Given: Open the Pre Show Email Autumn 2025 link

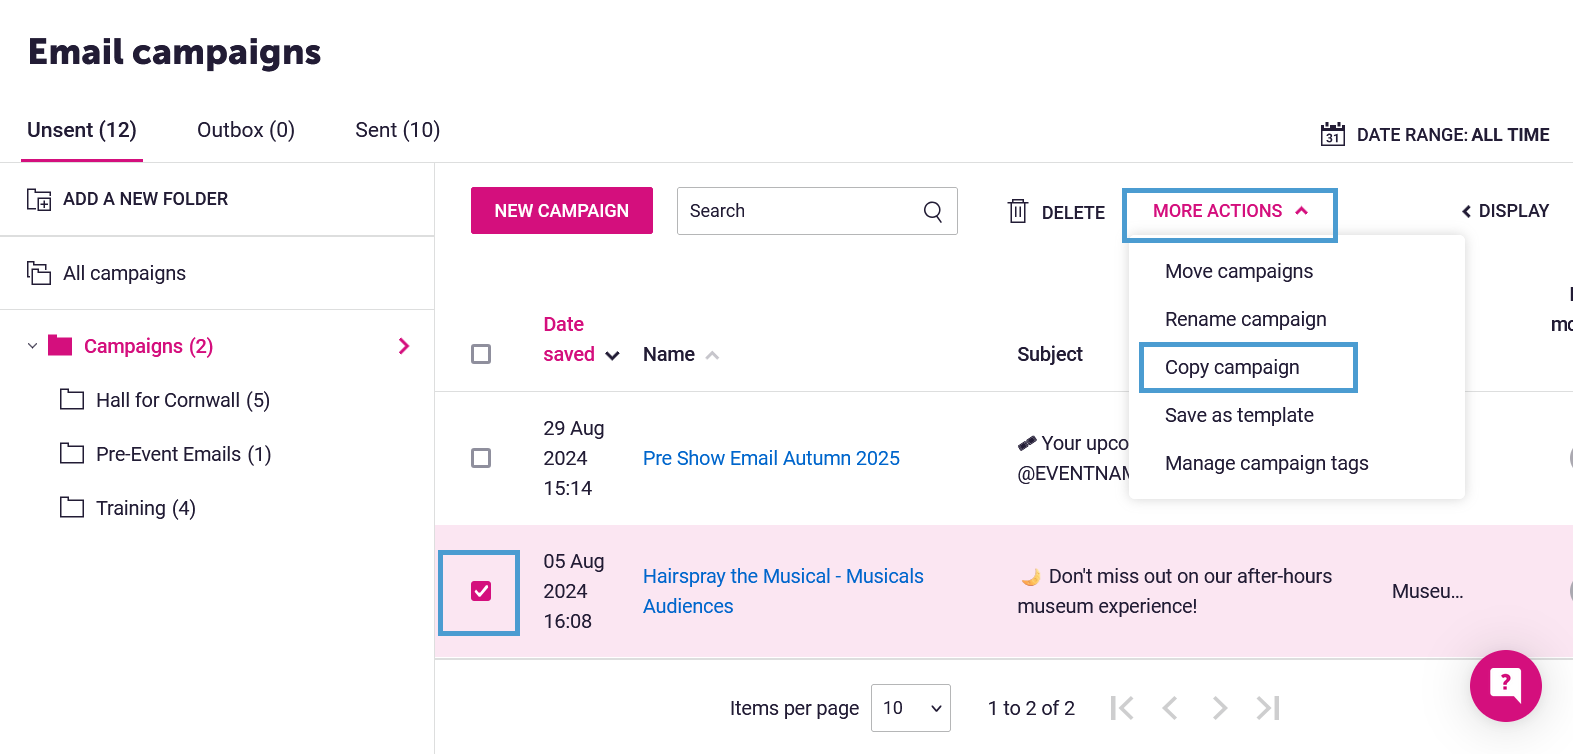Looking at the screenshot, I should tap(771, 458).
